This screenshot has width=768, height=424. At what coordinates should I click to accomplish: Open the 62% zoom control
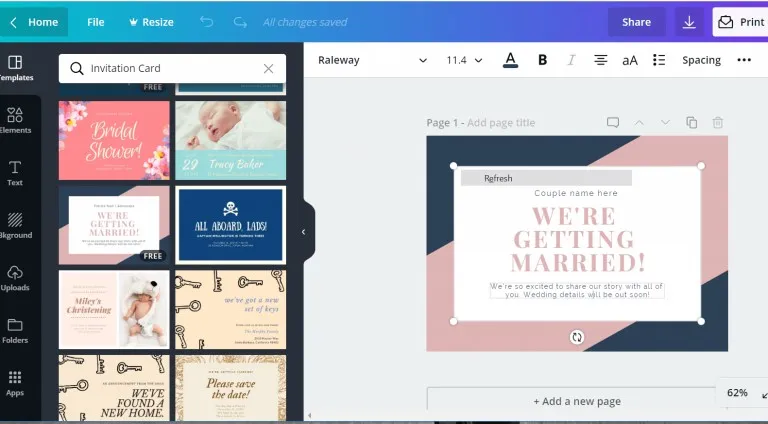click(x=737, y=393)
